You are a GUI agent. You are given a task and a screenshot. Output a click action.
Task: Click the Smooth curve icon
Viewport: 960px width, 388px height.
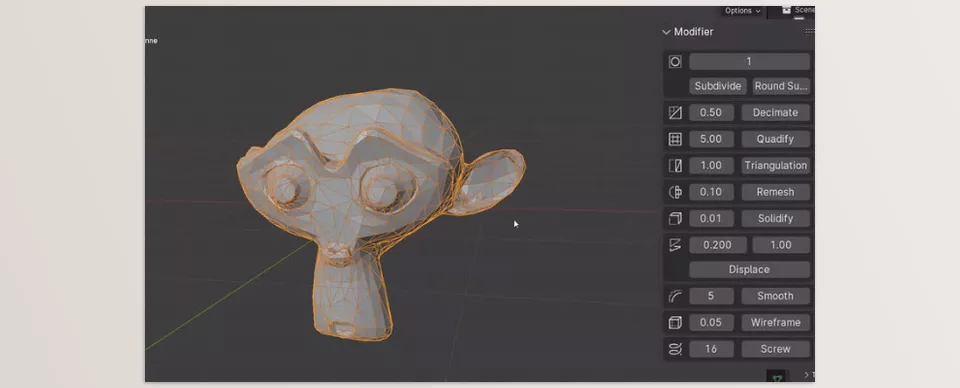[x=675, y=296]
